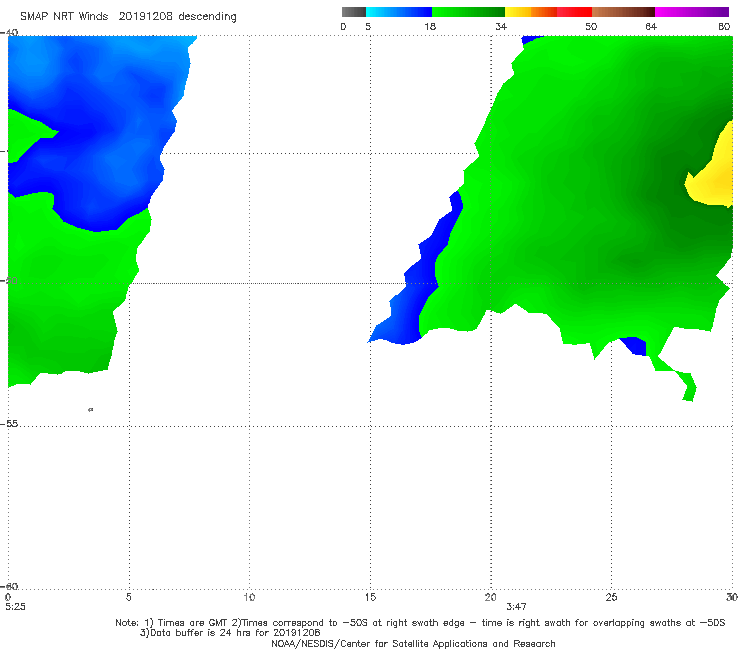
Task: Click the color bar label '50'
Action: pyautogui.click(x=591, y=27)
